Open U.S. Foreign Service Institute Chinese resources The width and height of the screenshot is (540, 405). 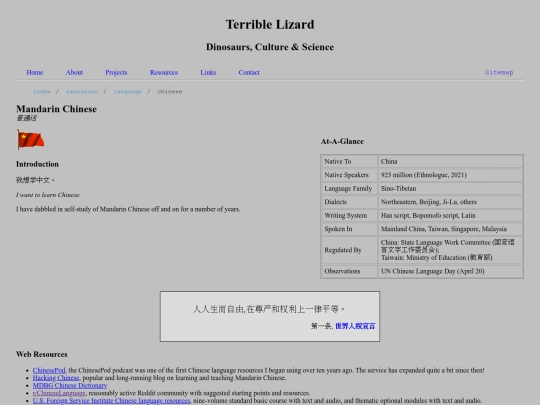coord(111,401)
